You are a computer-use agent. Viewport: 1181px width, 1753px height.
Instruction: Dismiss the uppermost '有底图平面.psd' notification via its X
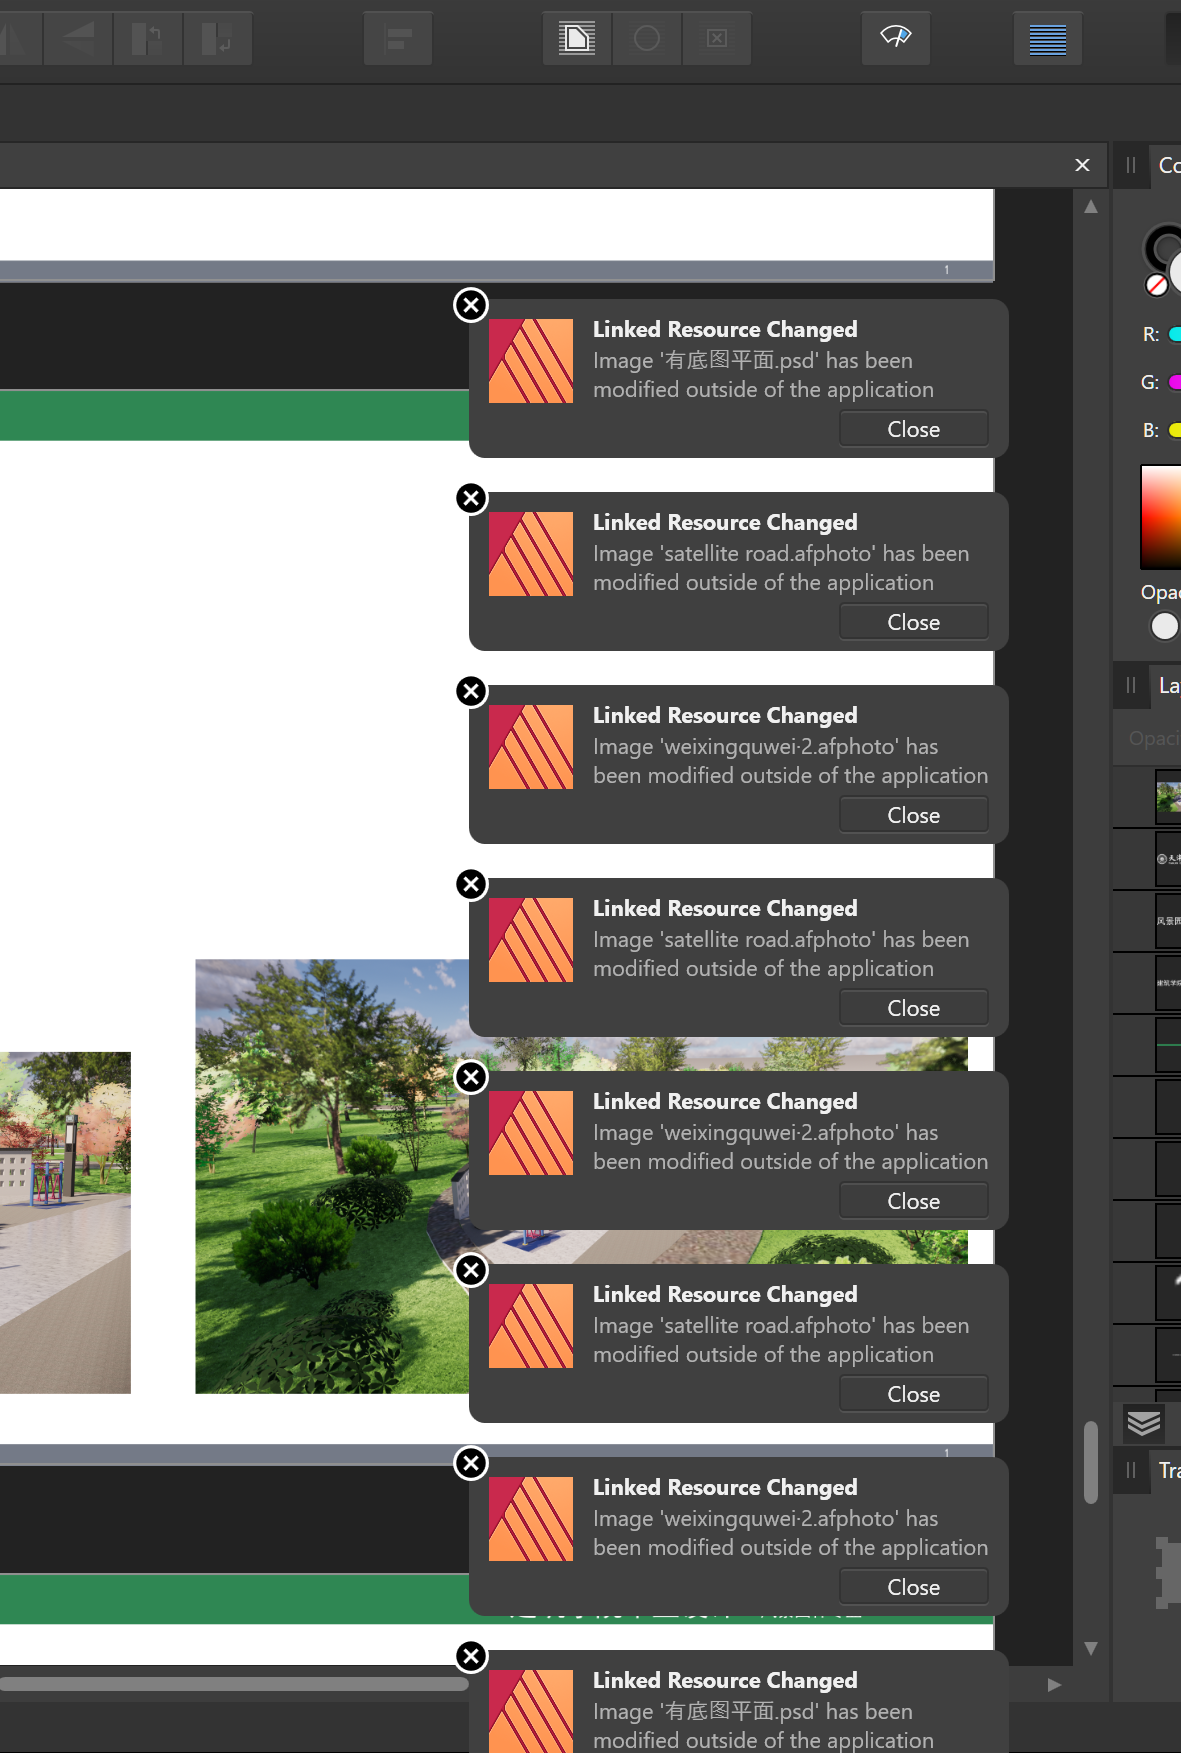[x=471, y=305]
